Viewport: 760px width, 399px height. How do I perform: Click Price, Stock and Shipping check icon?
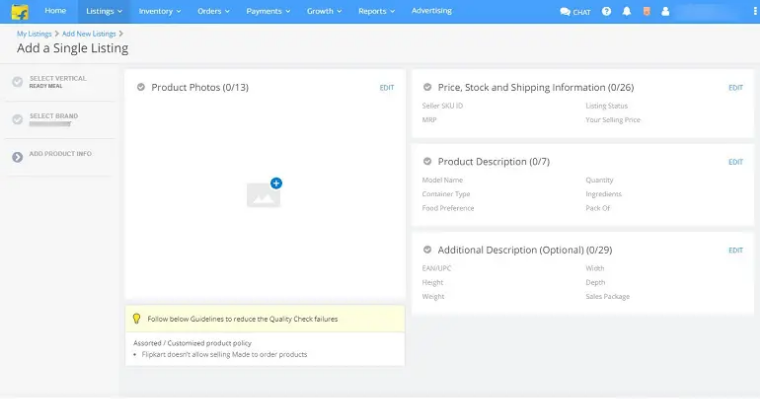click(427, 87)
